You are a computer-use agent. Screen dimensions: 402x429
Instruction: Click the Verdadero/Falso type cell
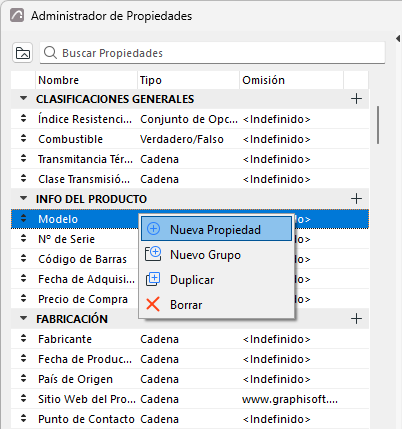click(182, 139)
